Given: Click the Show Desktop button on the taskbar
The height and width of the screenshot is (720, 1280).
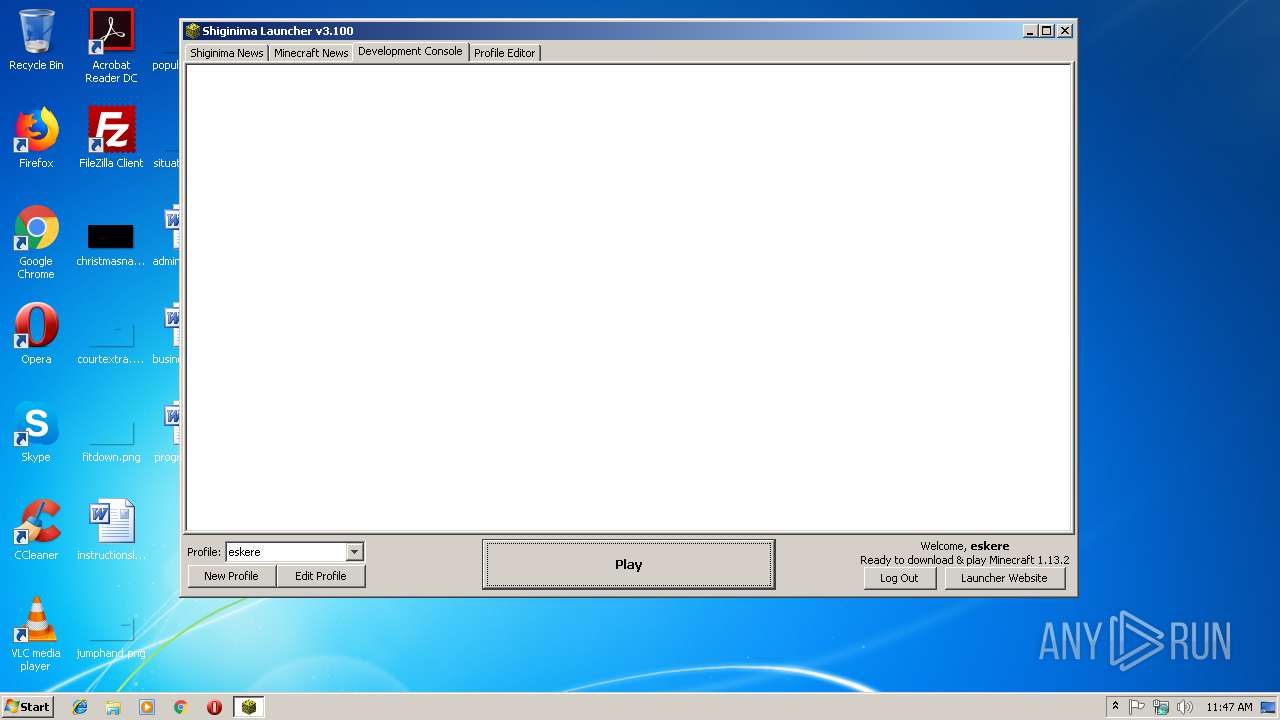Looking at the screenshot, I should coord(1270,707).
